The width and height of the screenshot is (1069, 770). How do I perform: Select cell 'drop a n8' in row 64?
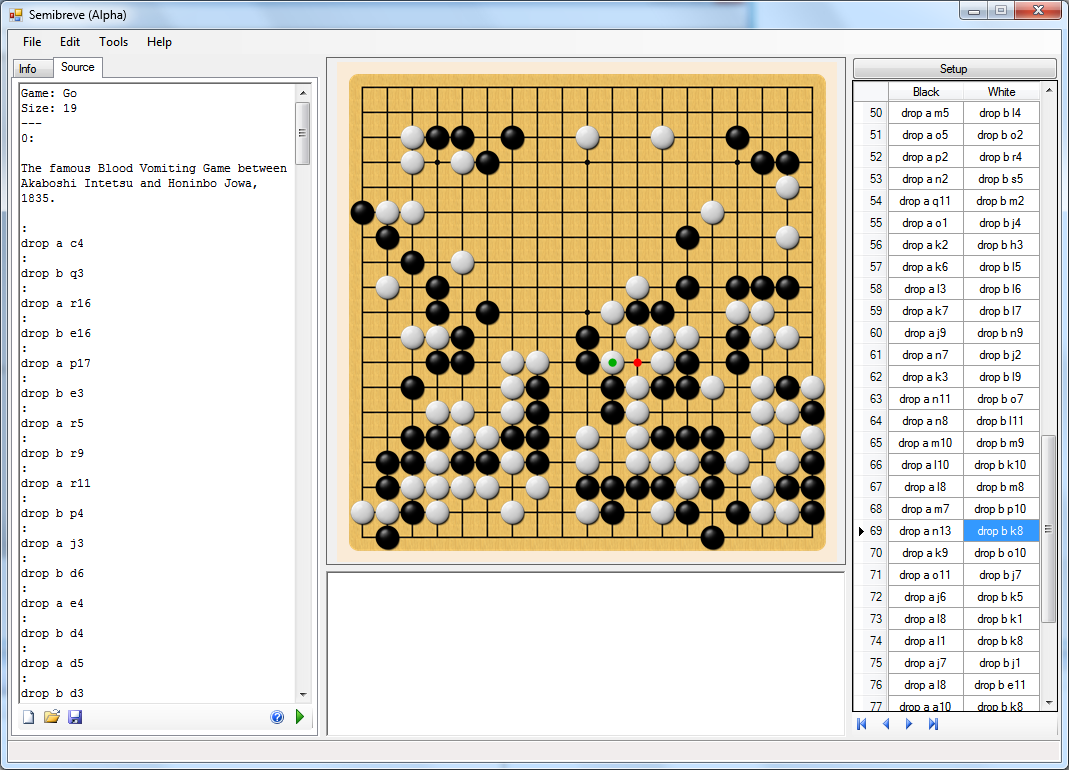click(x=925, y=421)
